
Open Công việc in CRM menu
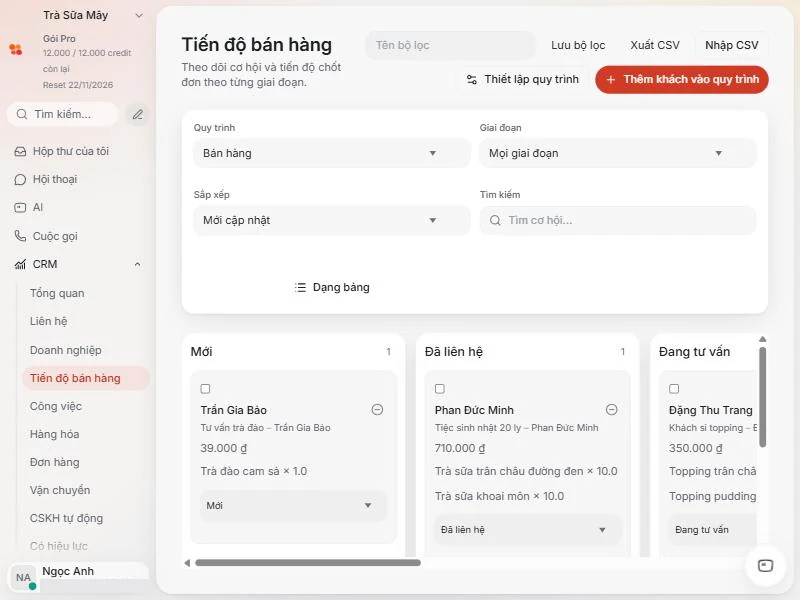[x=56, y=406]
